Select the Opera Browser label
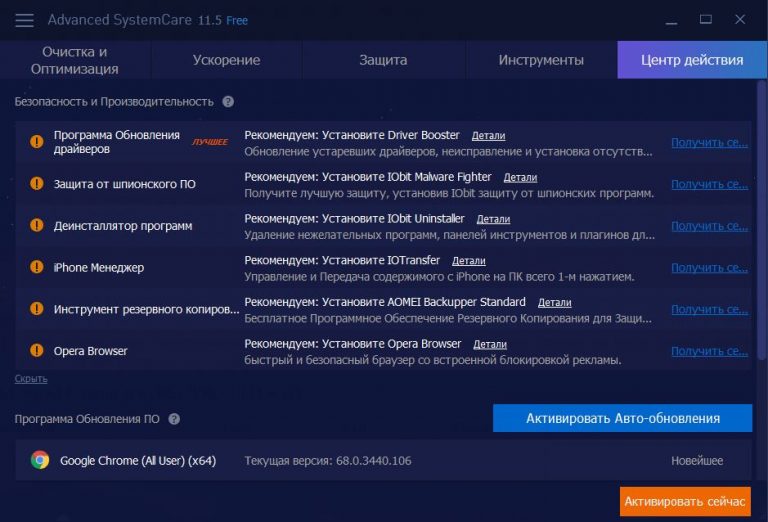 click(x=91, y=351)
